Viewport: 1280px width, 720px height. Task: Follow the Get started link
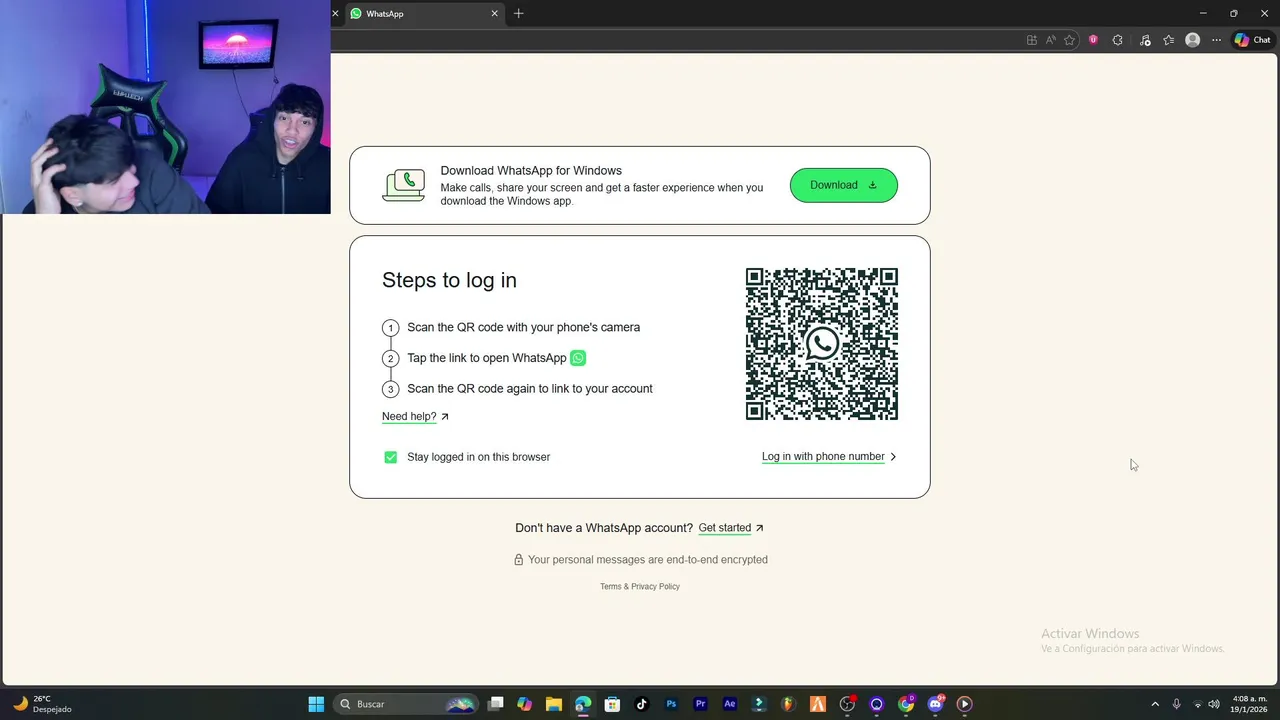731,528
